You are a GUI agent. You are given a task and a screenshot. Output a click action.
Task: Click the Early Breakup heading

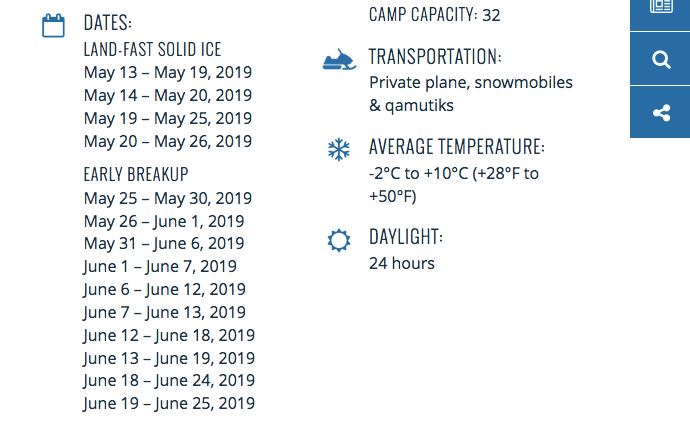(x=136, y=174)
